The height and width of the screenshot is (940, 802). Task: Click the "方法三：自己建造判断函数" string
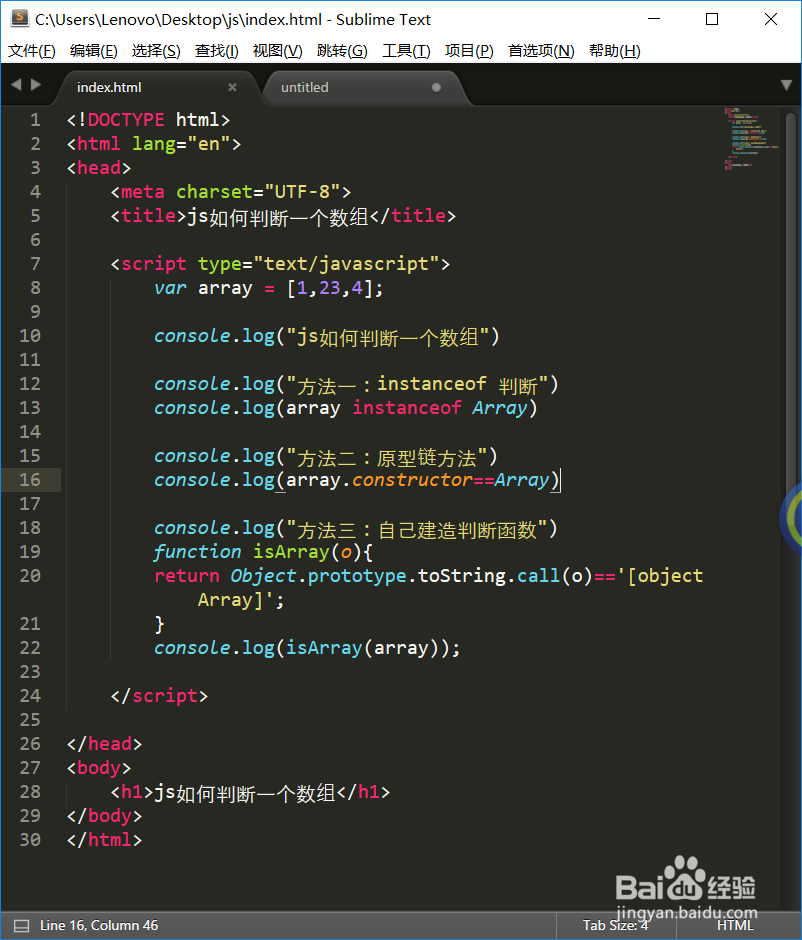(x=416, y=529)
